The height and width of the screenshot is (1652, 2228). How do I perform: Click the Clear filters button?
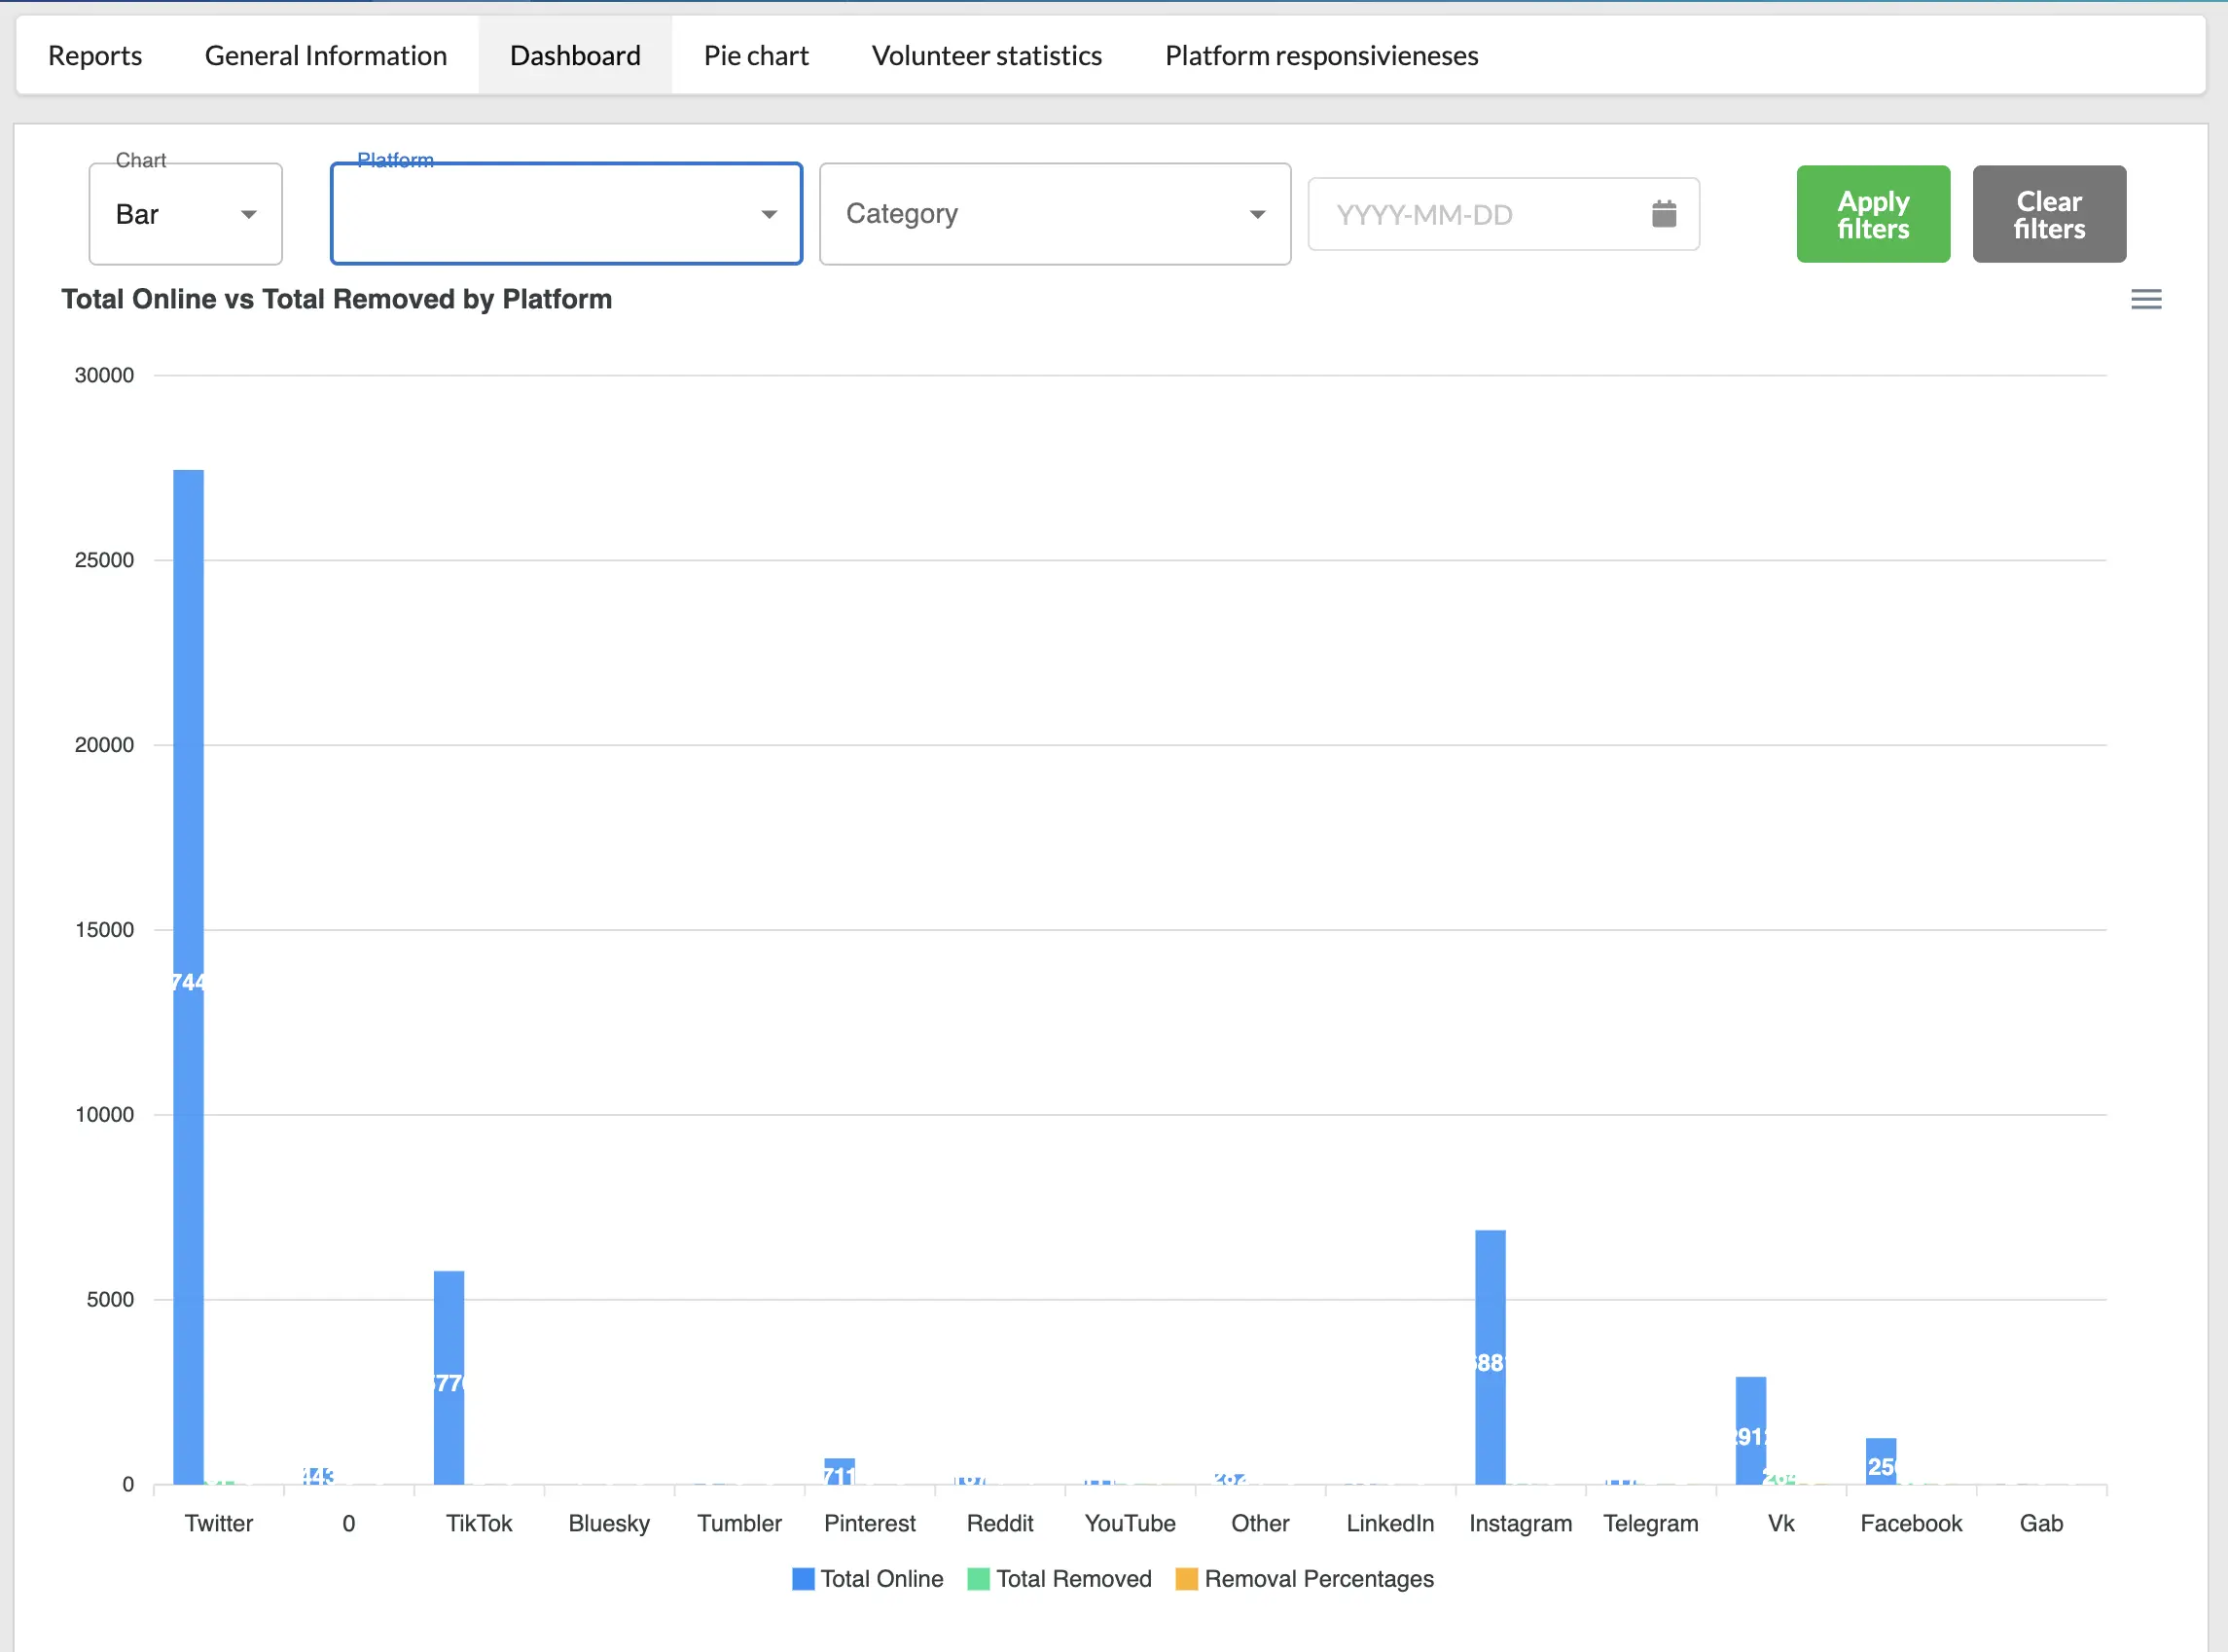pos(2049,214)
